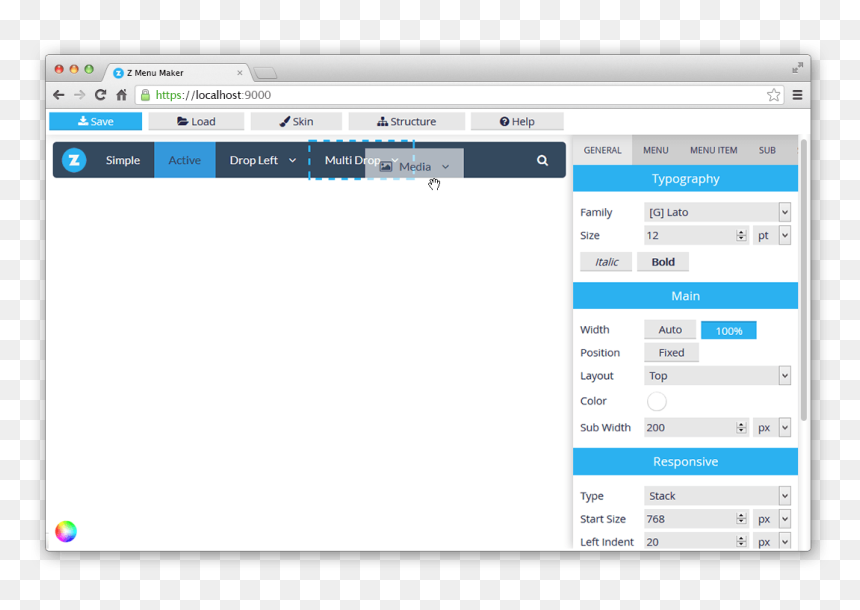Expand the Drop Left menu item
This screenshot has width=860, height=610.
pos(263,160)
